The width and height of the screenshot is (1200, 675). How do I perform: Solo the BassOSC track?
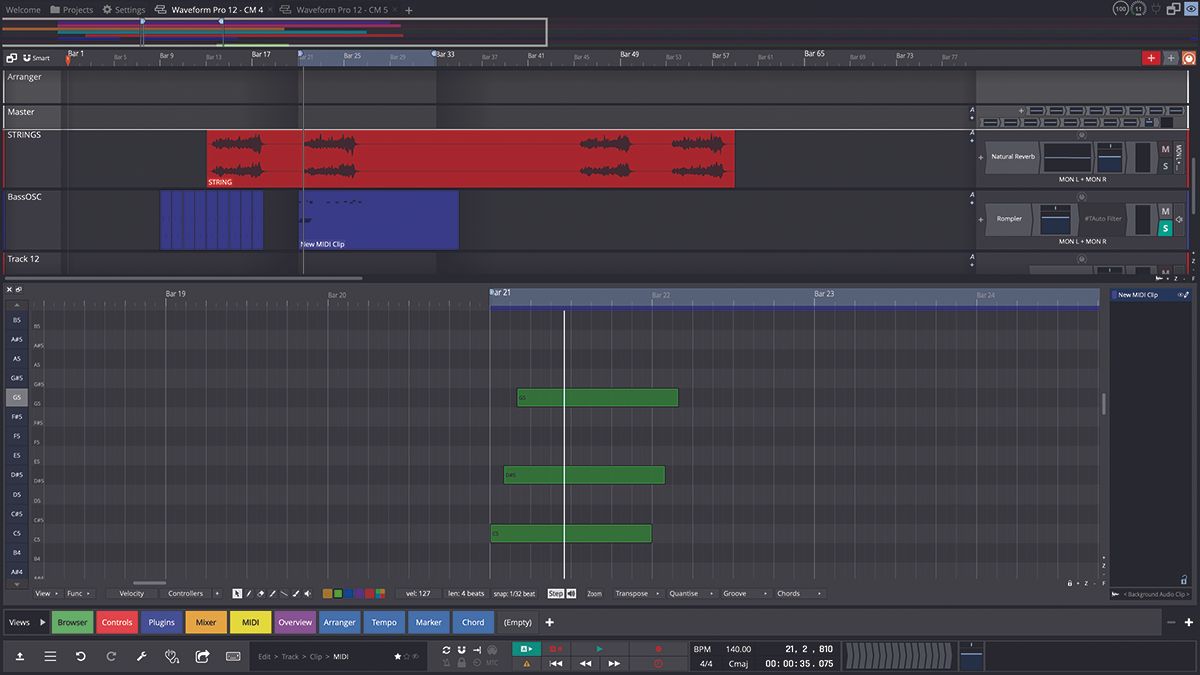[x=1165, y=229]
